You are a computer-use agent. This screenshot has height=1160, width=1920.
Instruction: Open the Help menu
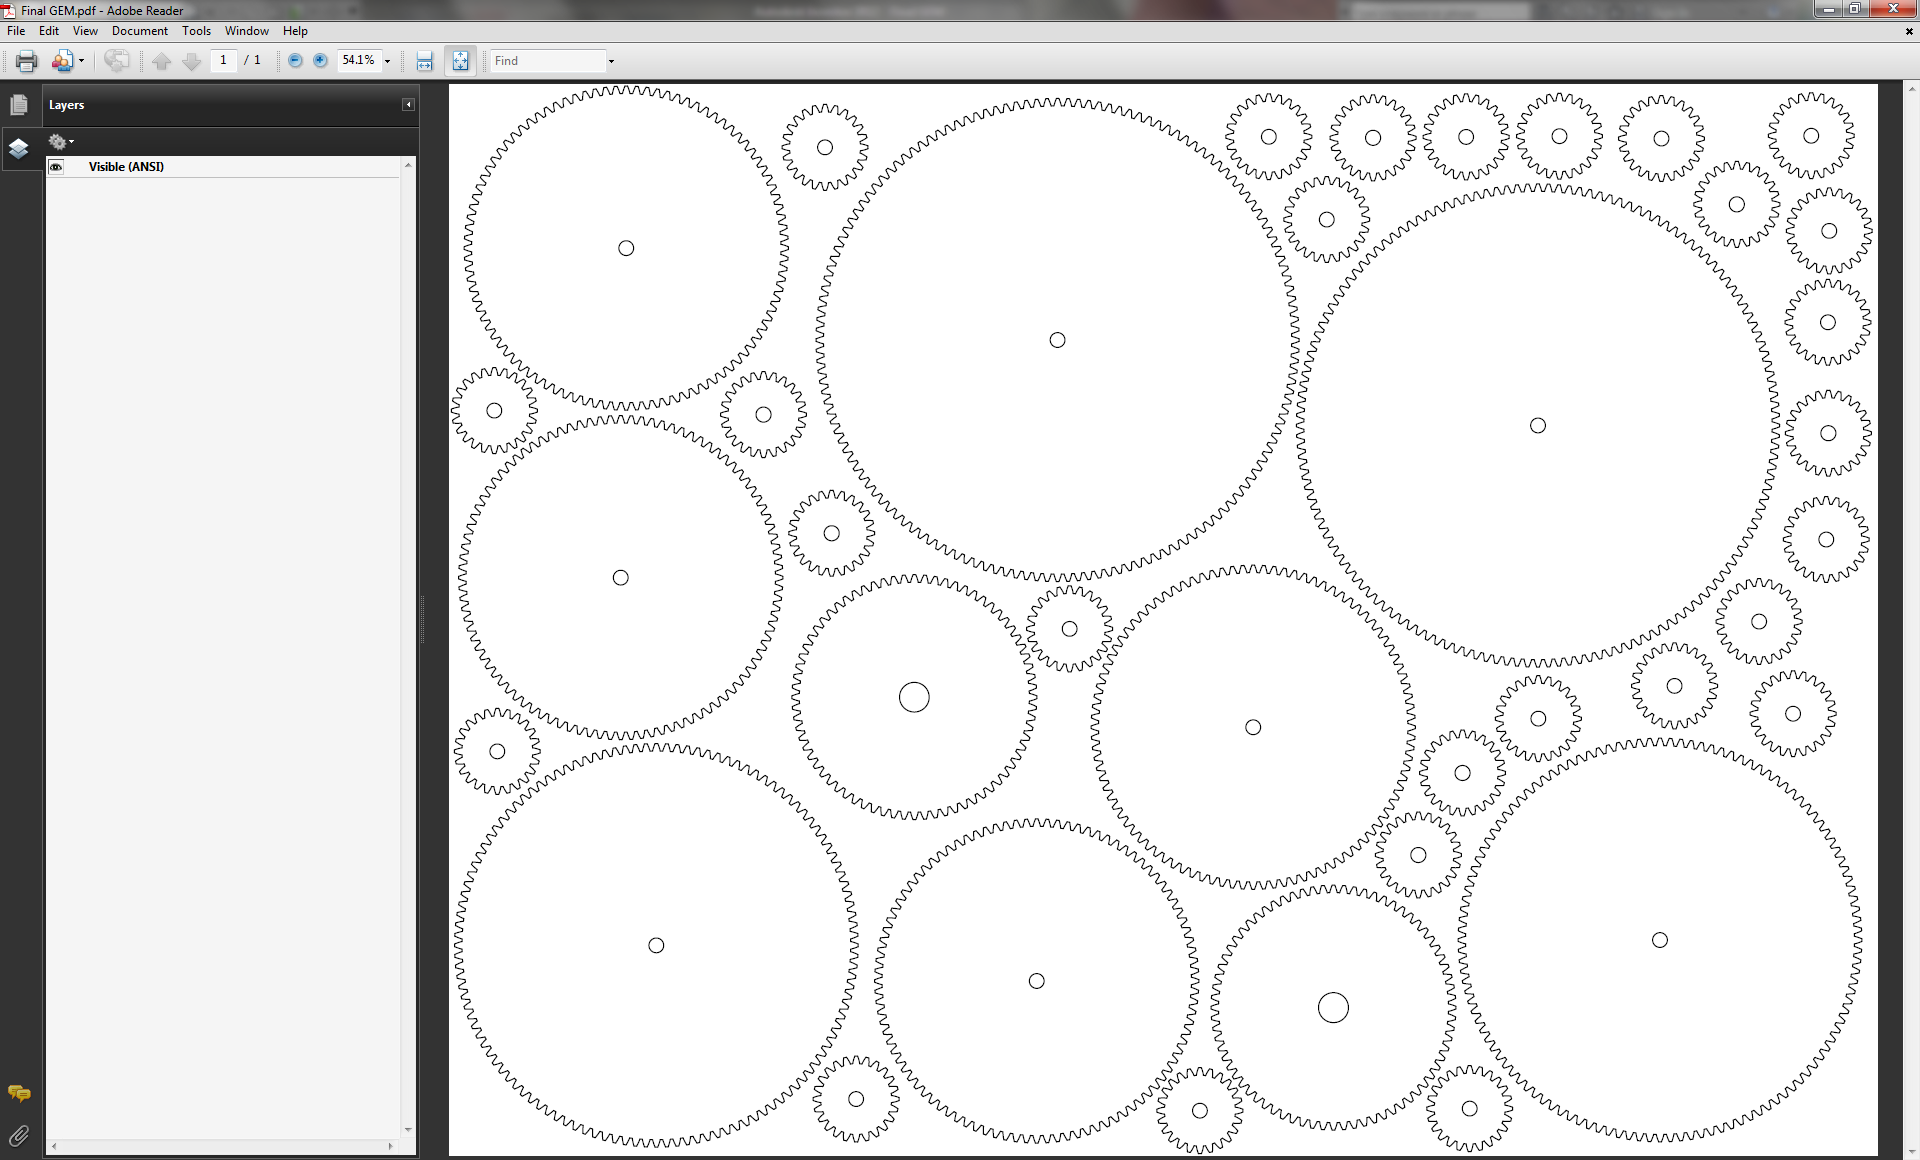point(295,31)
